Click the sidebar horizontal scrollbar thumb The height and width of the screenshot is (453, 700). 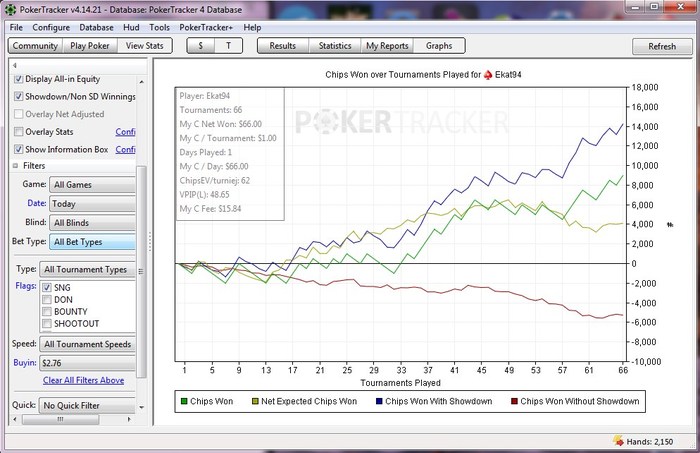pos(60,419)
